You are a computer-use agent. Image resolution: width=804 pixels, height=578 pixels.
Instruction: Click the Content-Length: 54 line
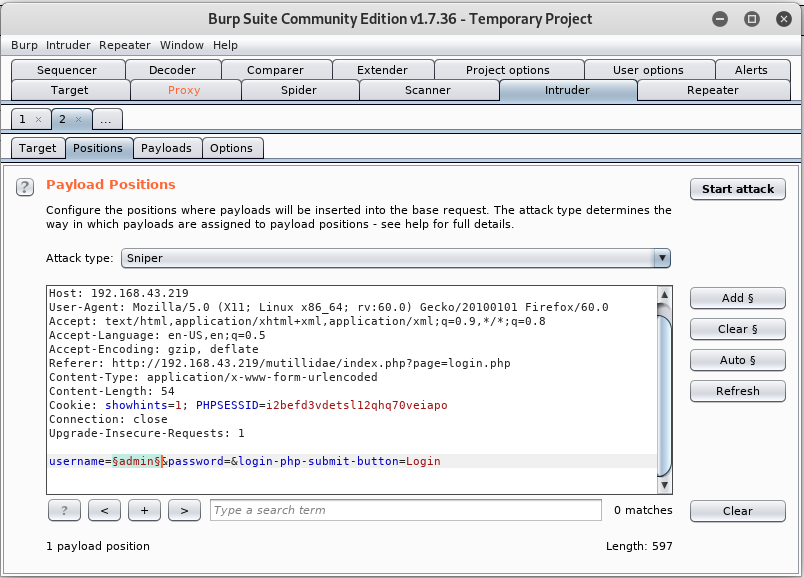112,391
